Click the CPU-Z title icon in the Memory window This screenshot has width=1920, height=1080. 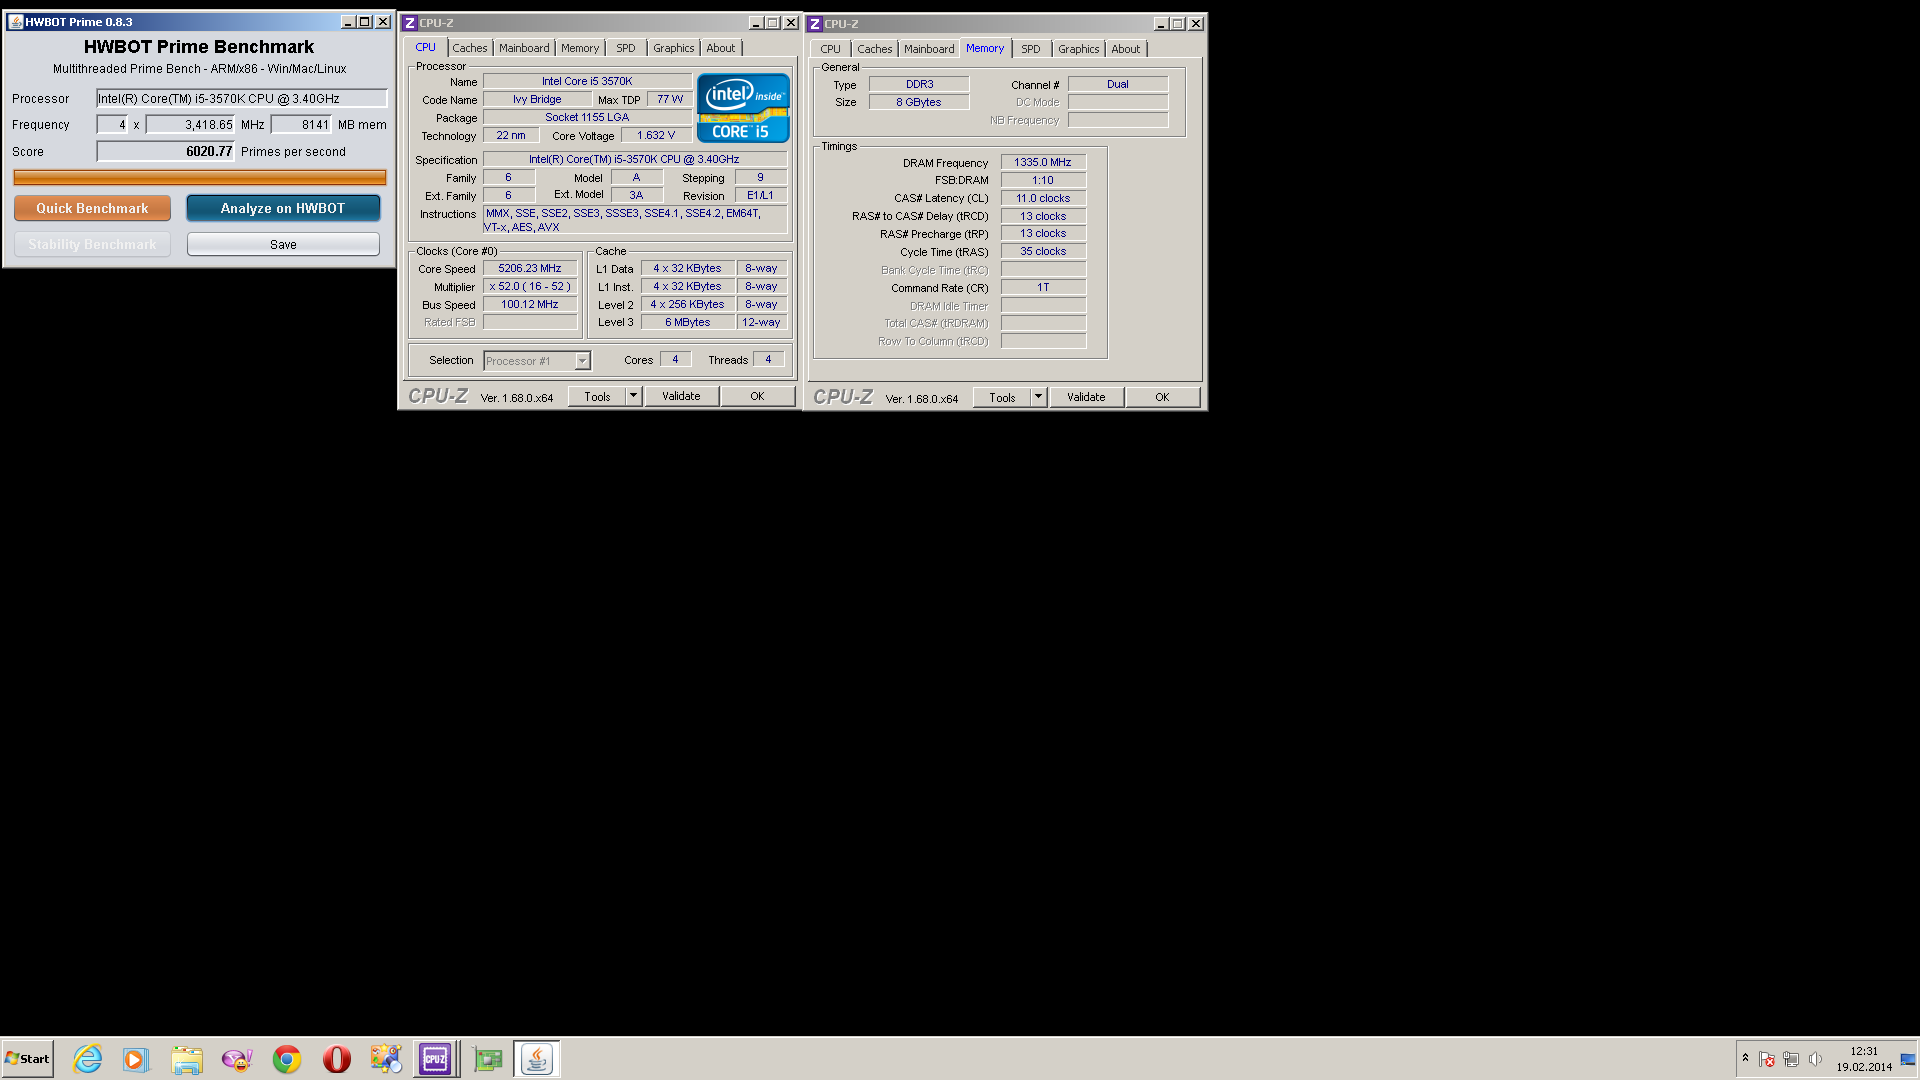(815, 24)
